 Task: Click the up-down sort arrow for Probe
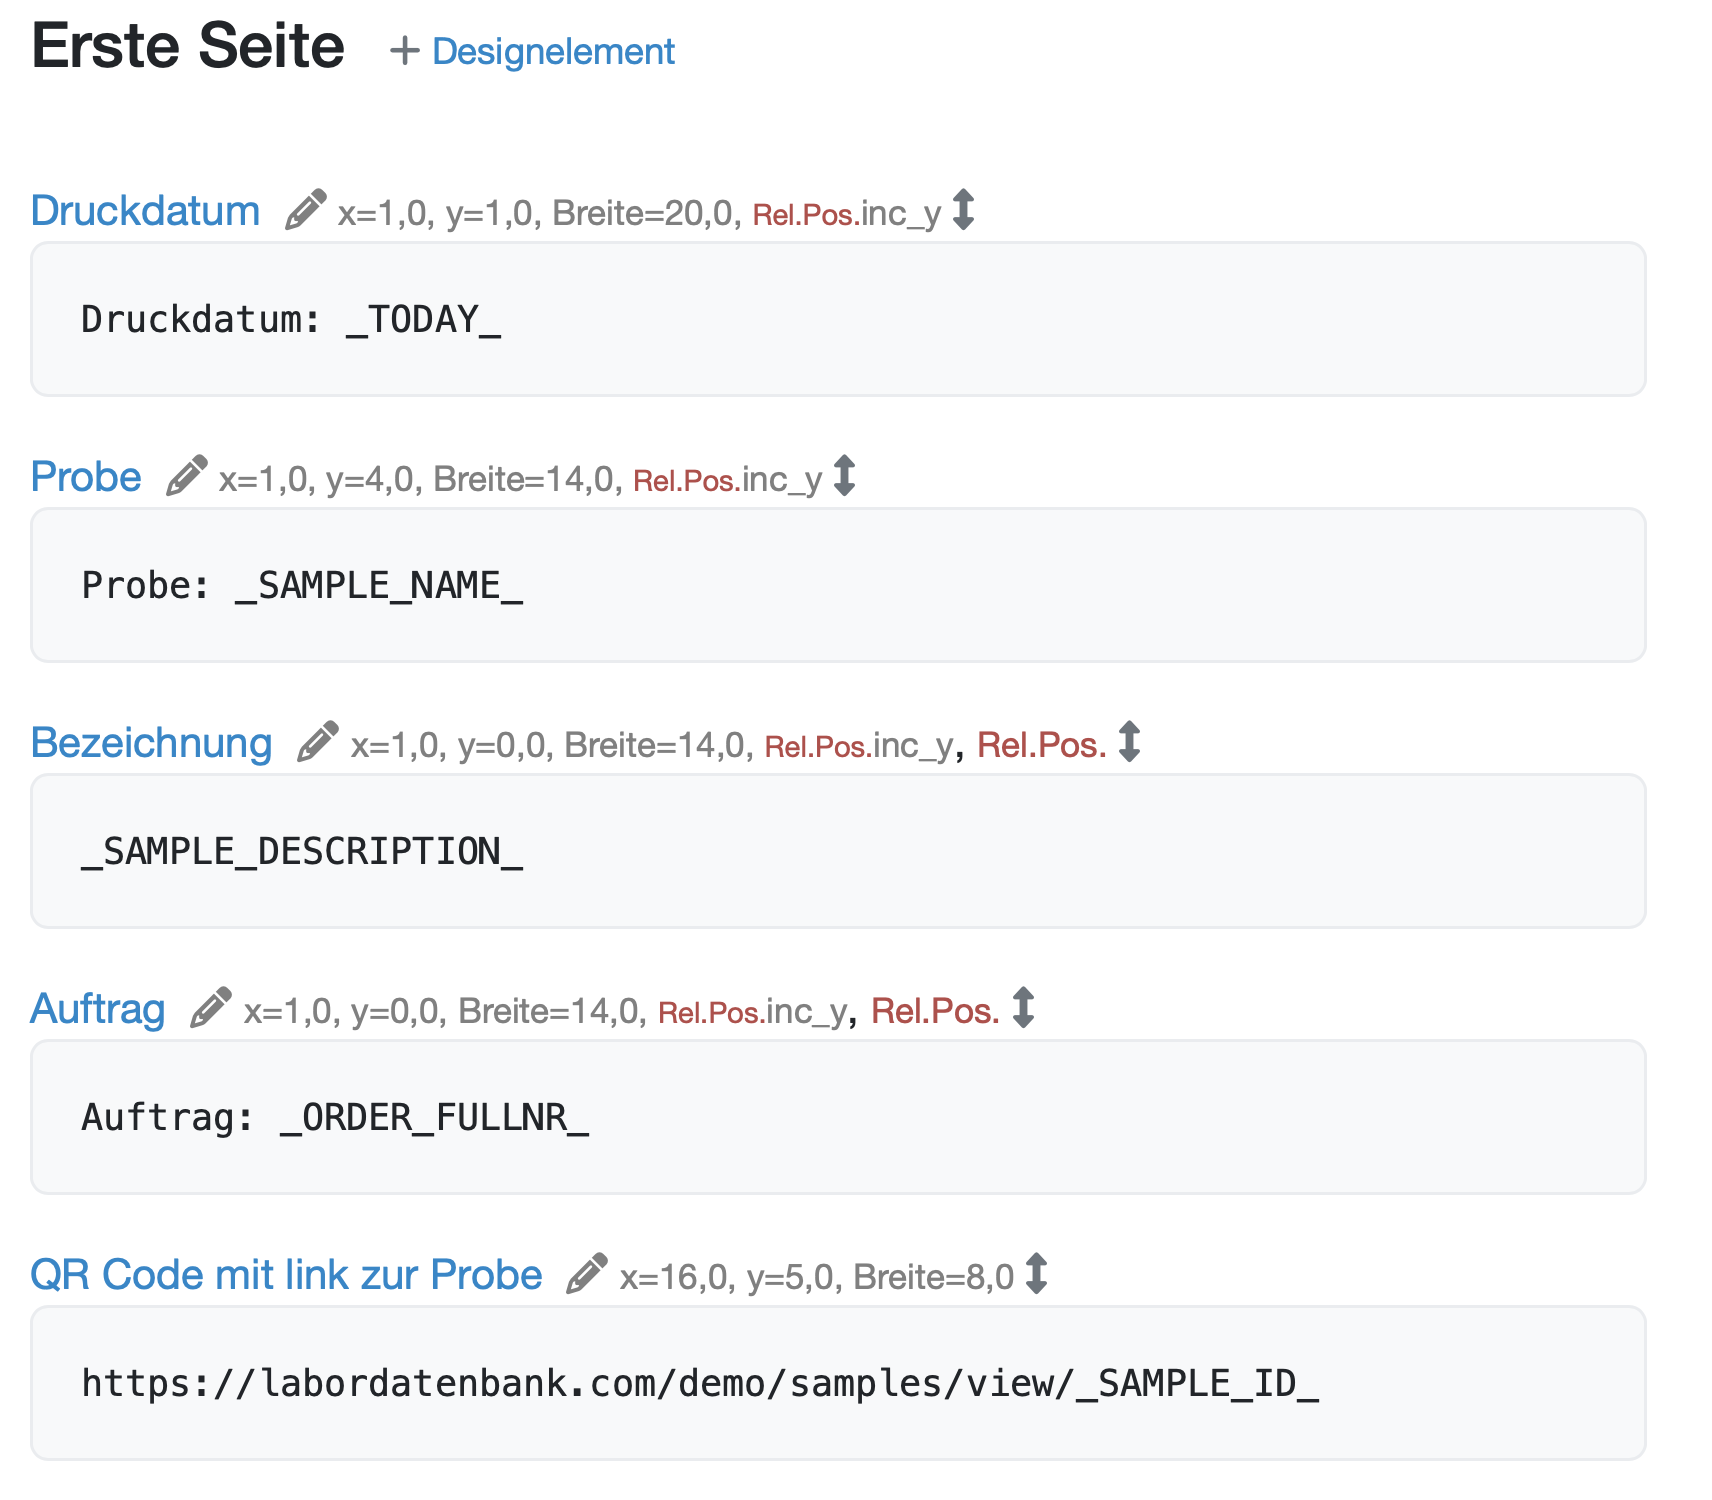point(845,476)
